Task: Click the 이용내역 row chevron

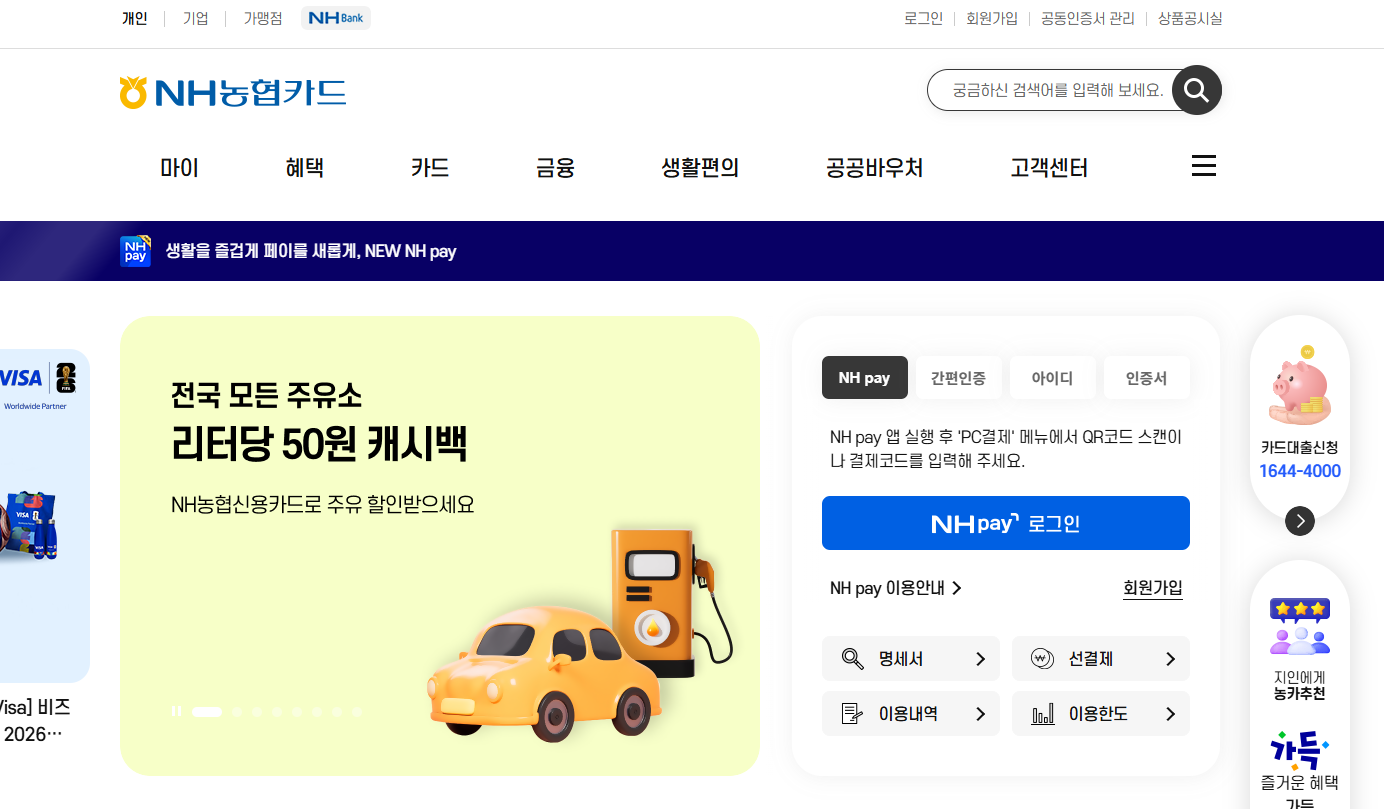Action: 980,714
